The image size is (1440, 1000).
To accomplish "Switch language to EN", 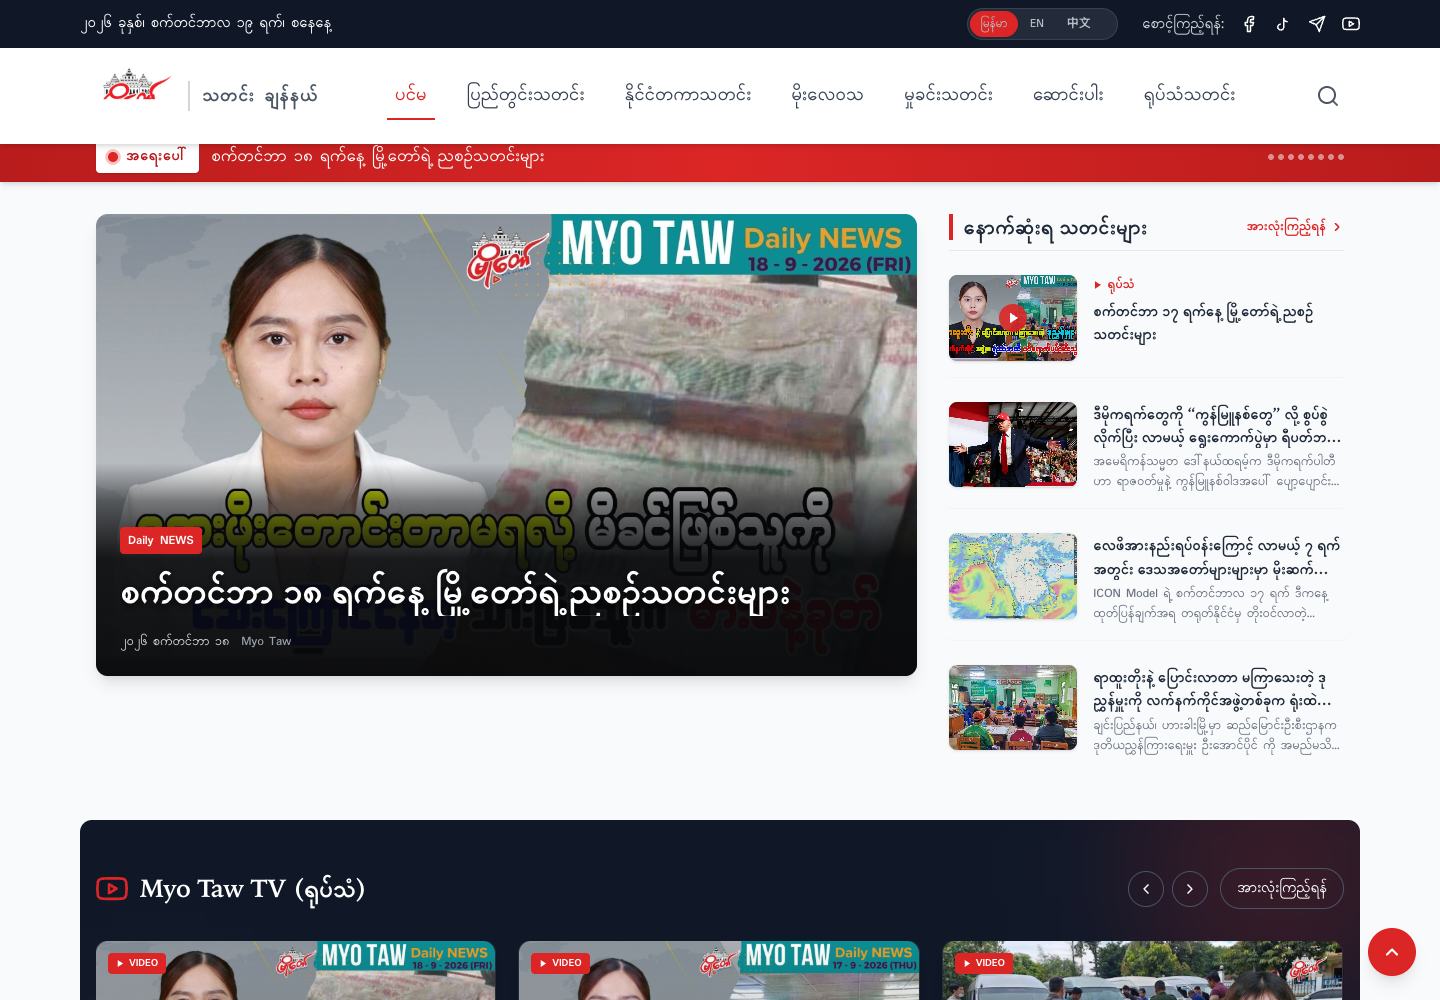I will (x=1037, y=24).
